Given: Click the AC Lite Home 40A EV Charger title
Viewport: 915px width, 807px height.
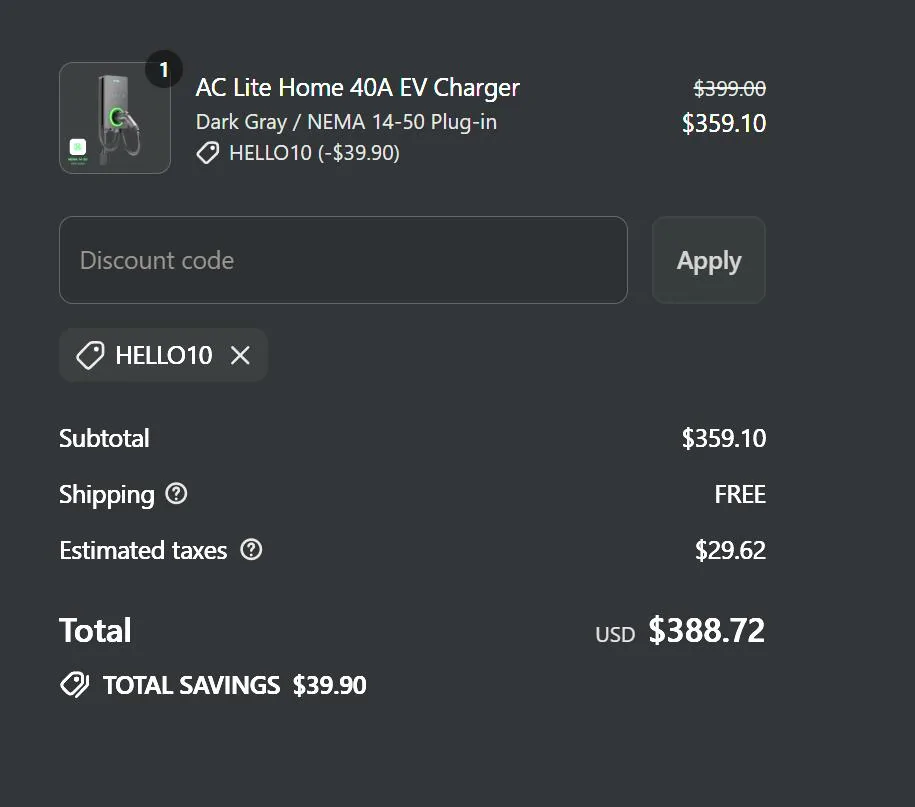Looking at the screenshot, I should [357, 88].
